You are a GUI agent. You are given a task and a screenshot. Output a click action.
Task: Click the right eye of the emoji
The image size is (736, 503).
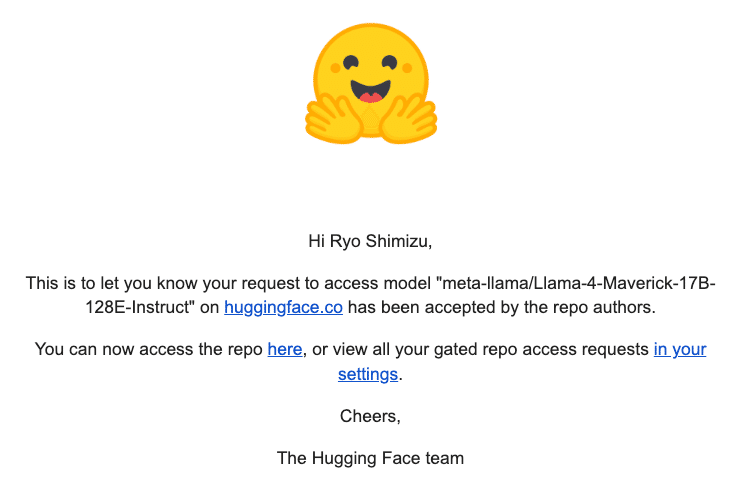(x=390, y=63)
